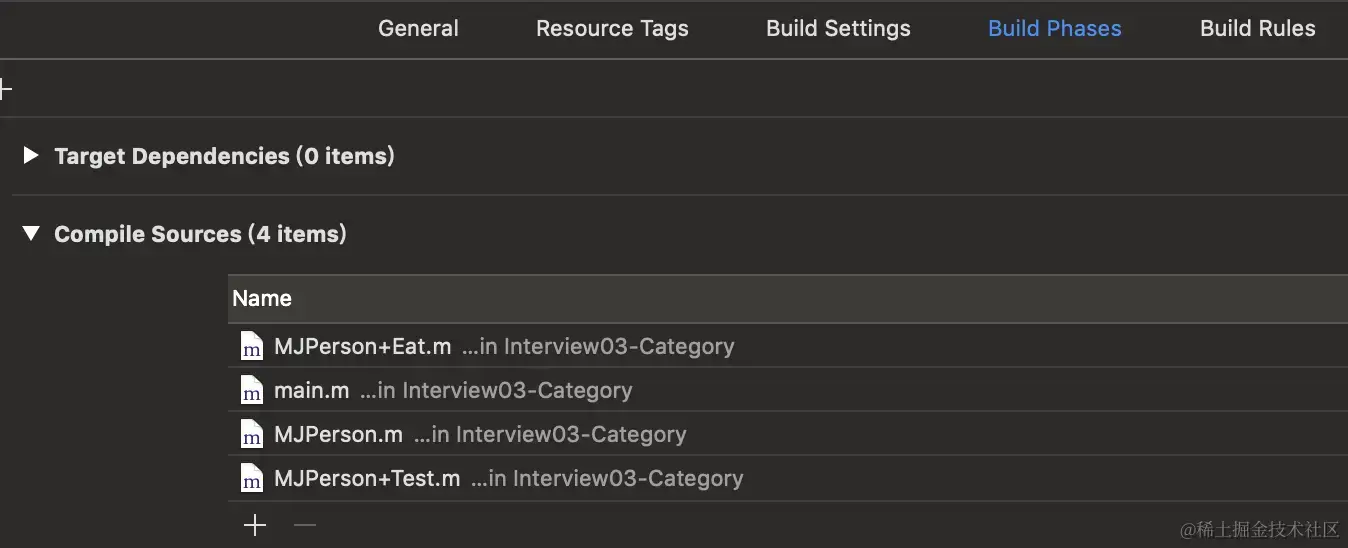The width and height of the screenshot is (1348, 548).
Task: Switch to the Resource Tags tab
Action: pyautogui.click(x=612, y=29)
